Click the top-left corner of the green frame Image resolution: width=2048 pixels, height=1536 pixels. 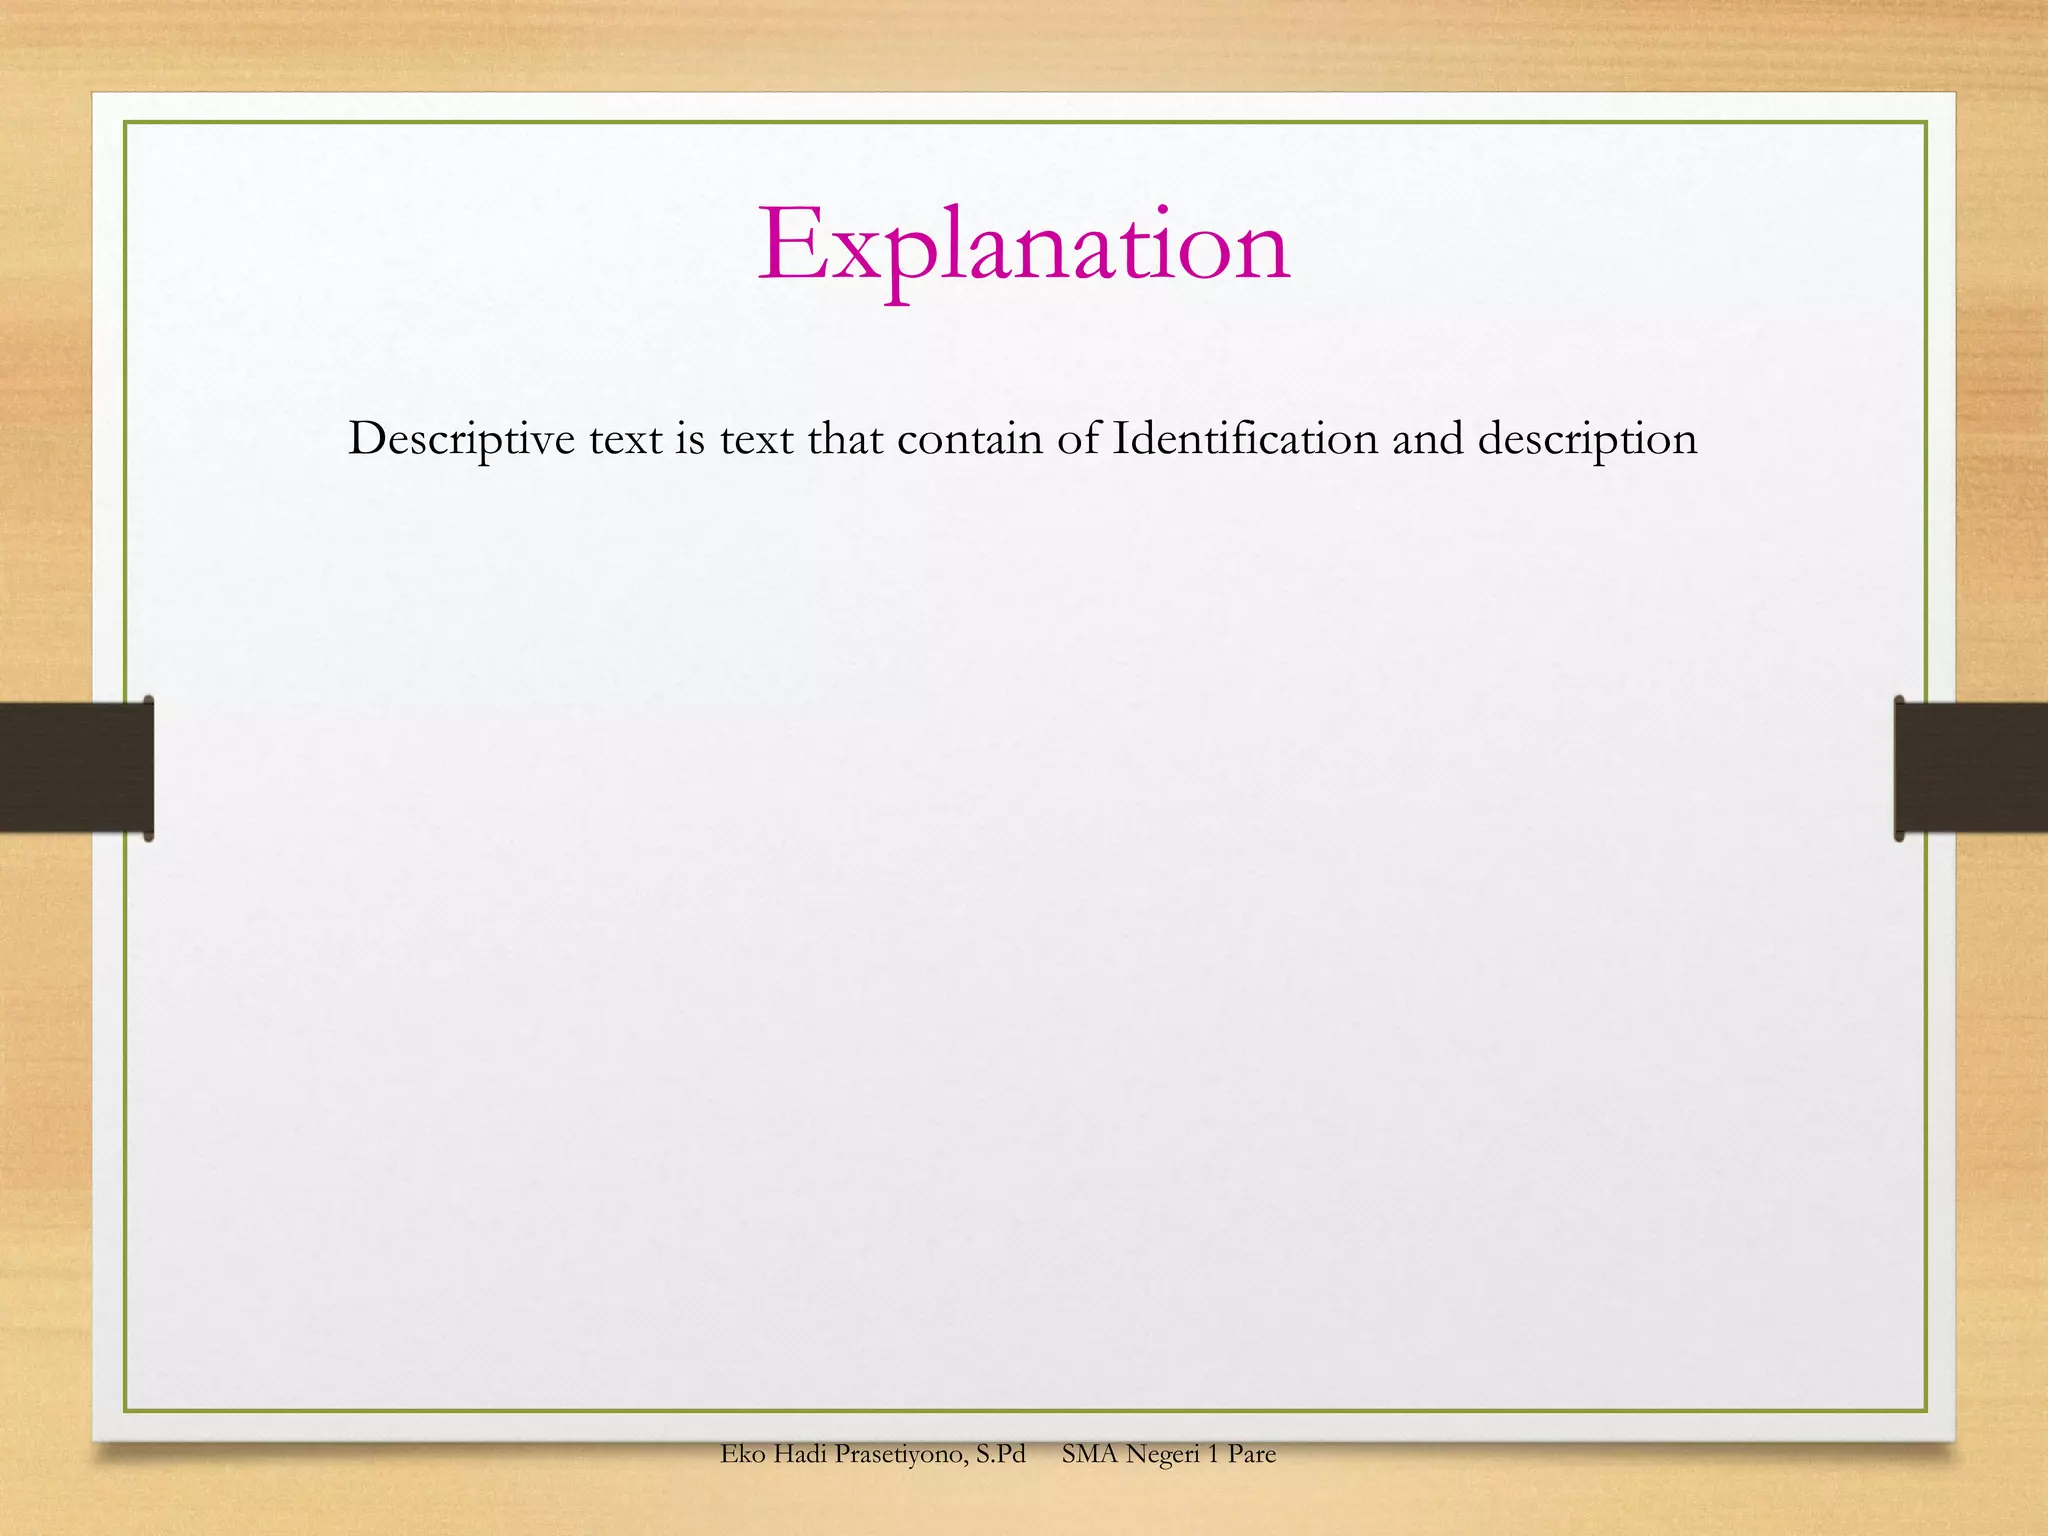click(126, 123)
